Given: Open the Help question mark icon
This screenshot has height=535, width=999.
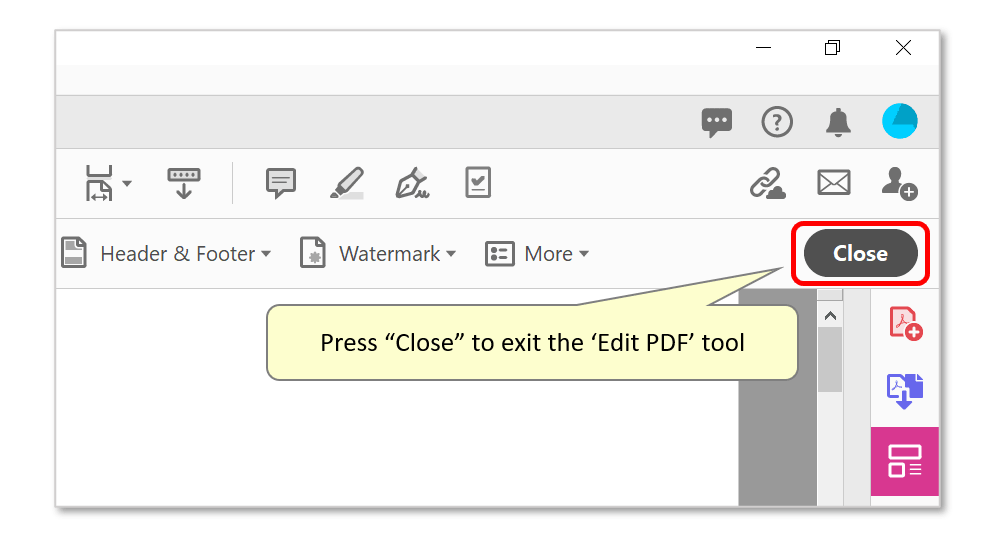Looking at the screenshot, I should click(x=777, y=122).
